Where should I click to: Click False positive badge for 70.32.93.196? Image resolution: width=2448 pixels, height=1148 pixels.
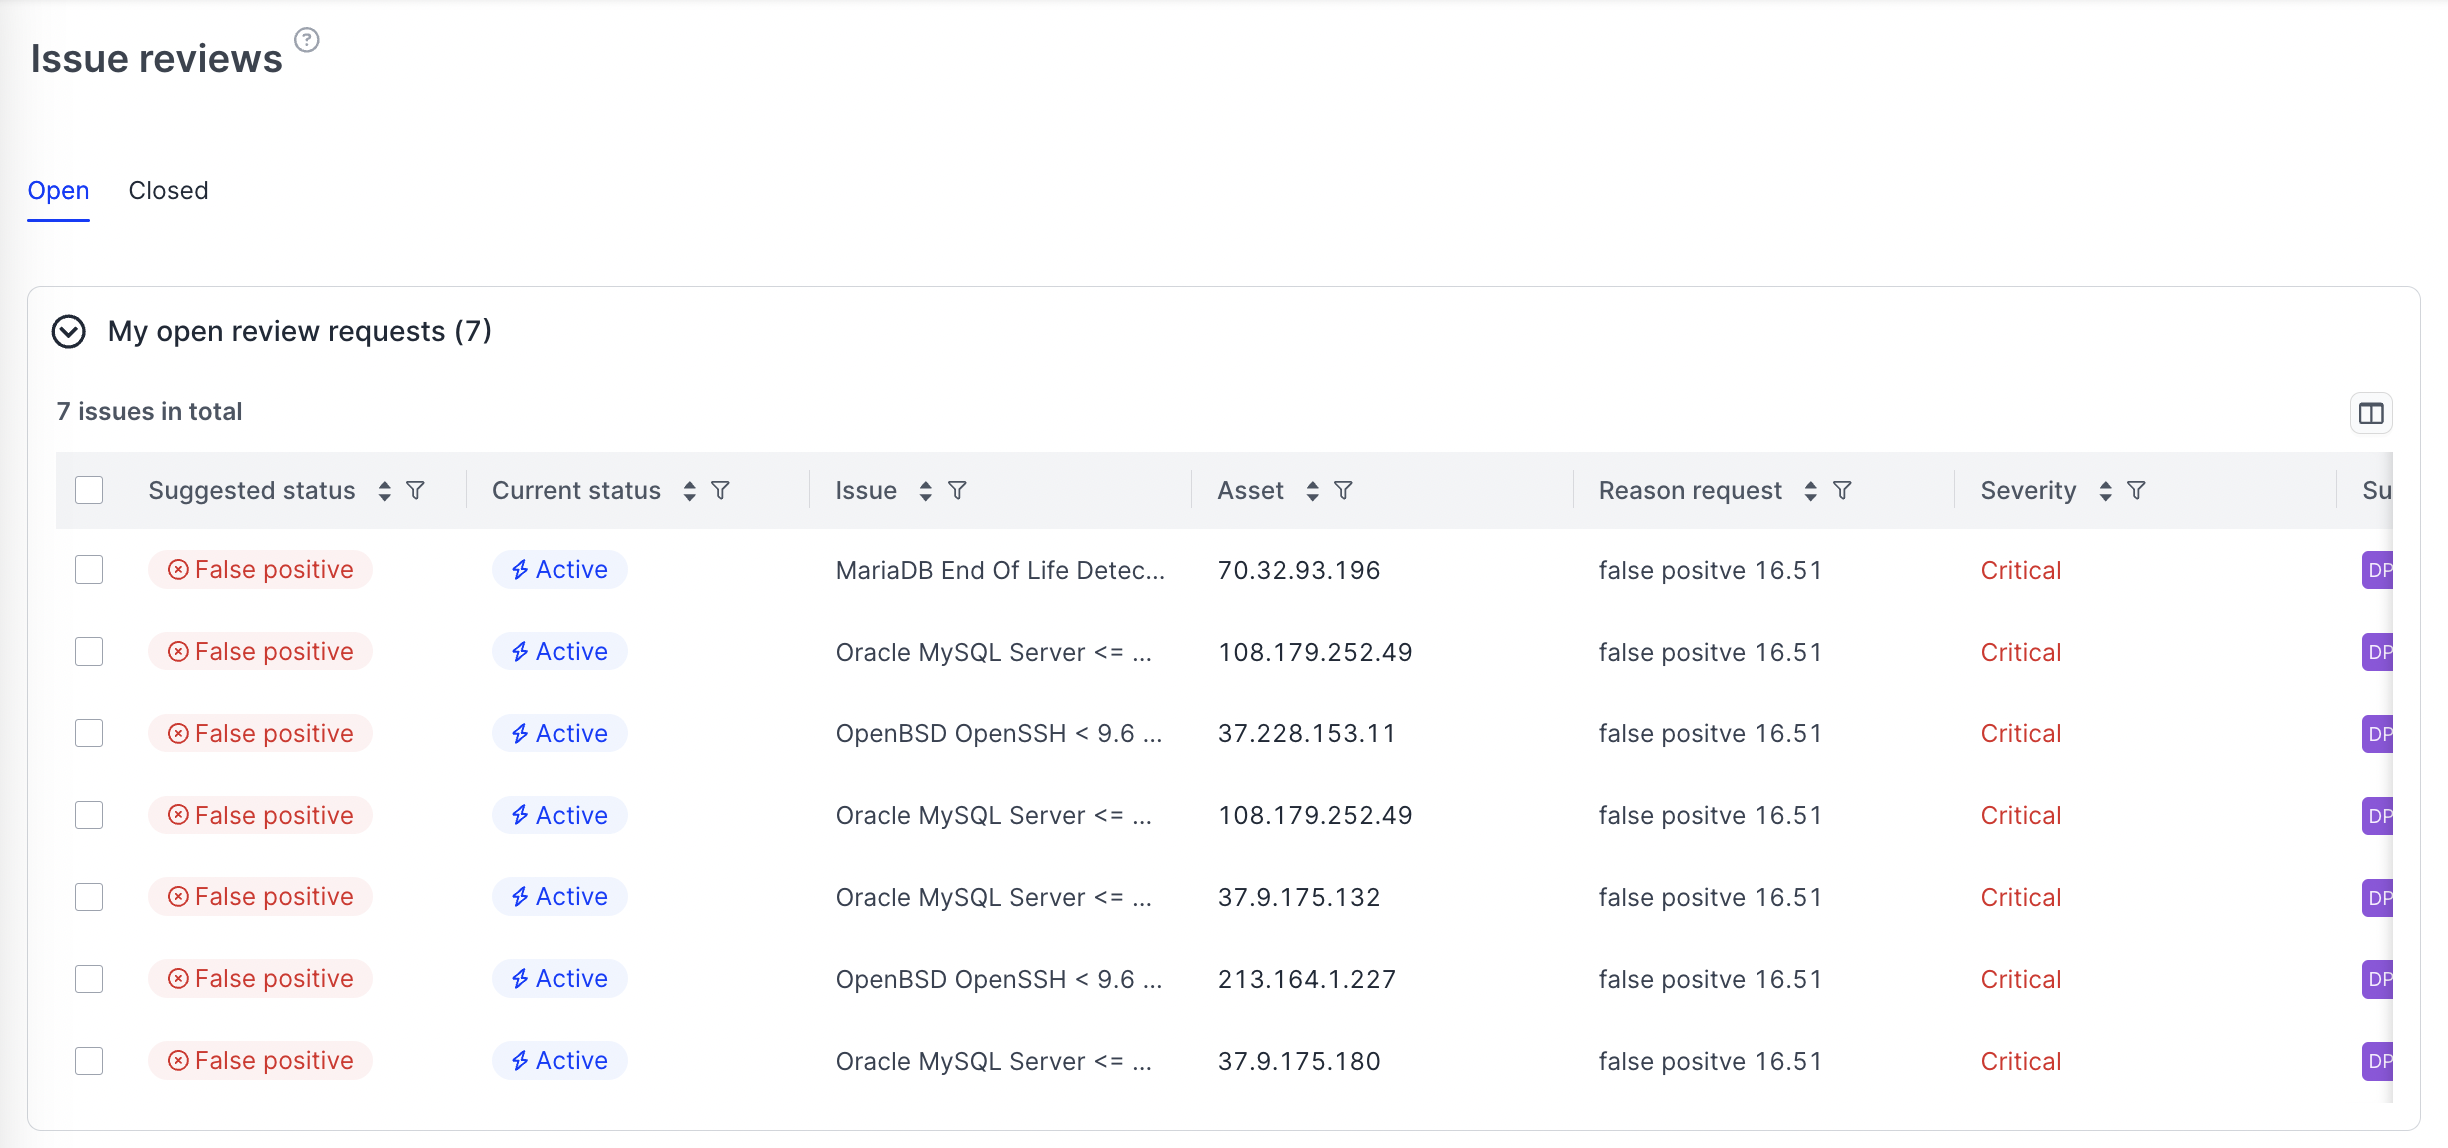pos(260,570)
